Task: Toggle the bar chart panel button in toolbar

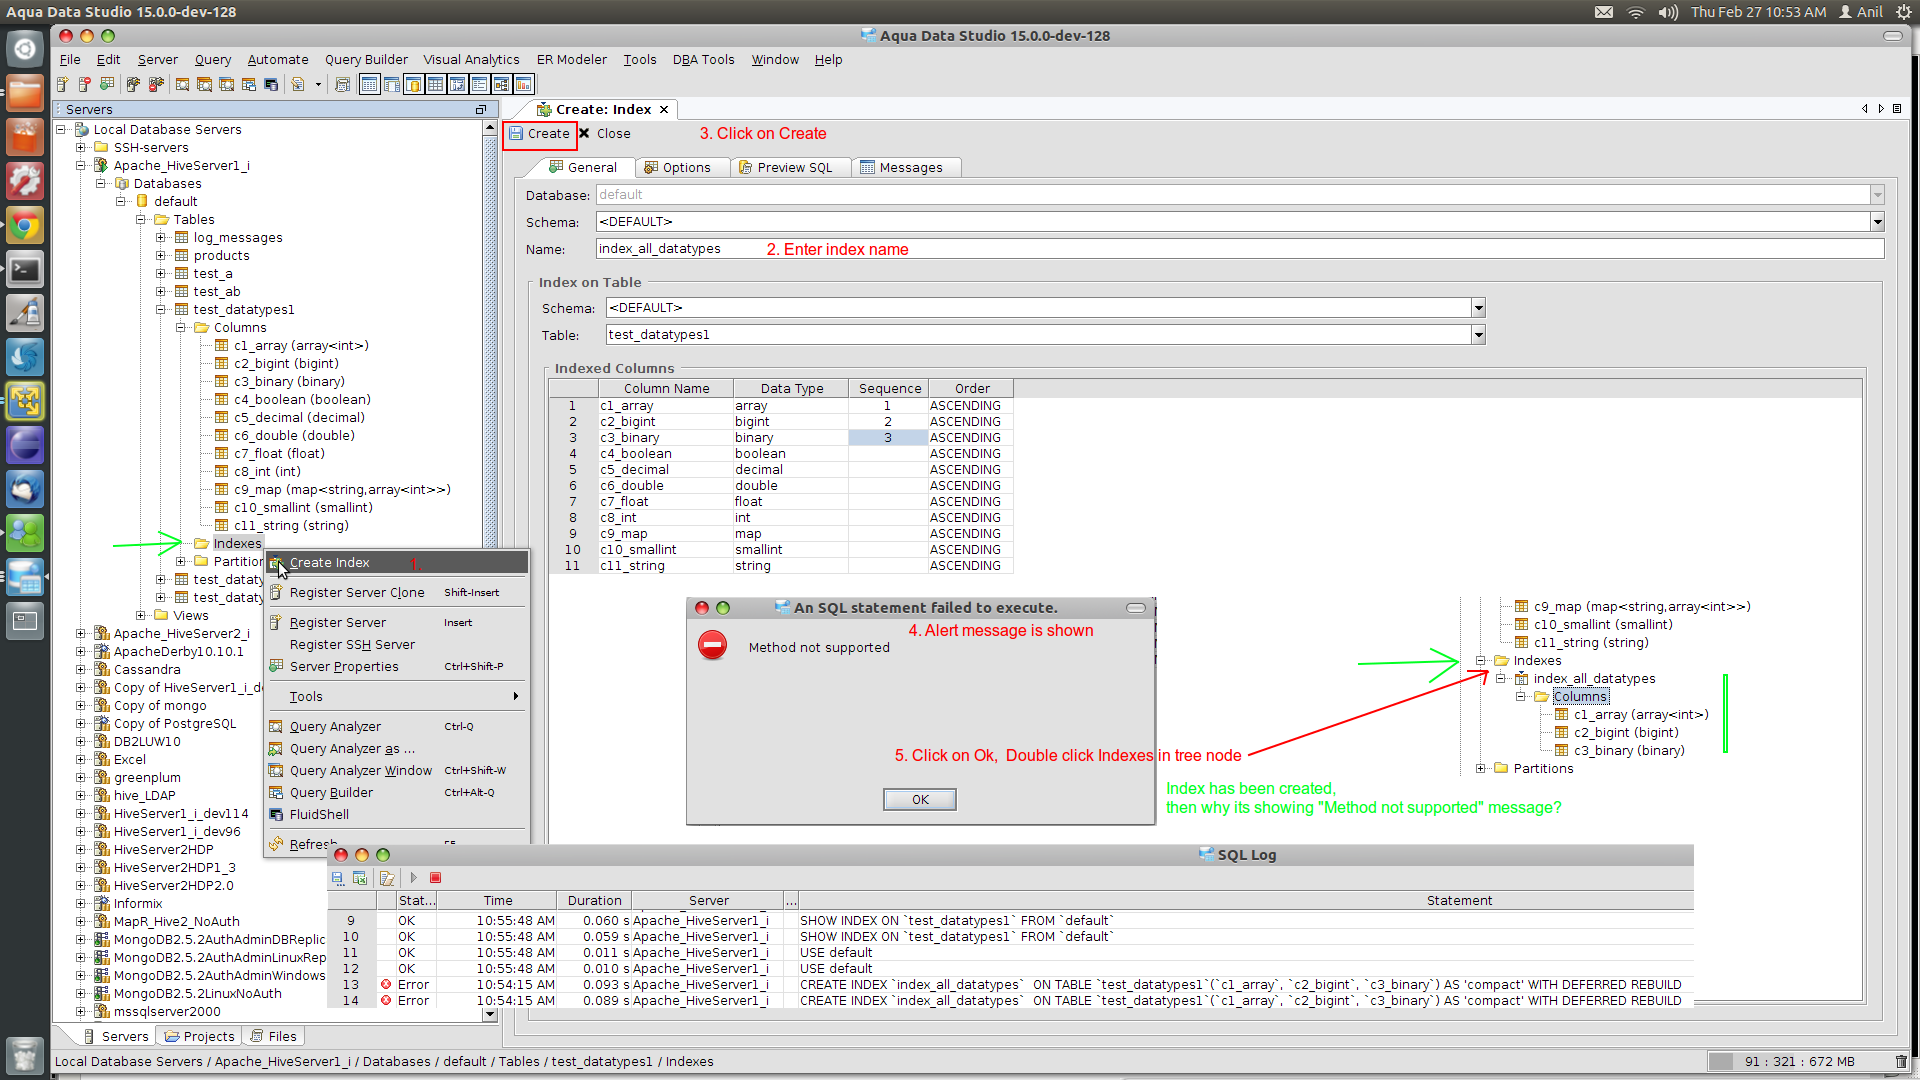Action: click(523, 85)
